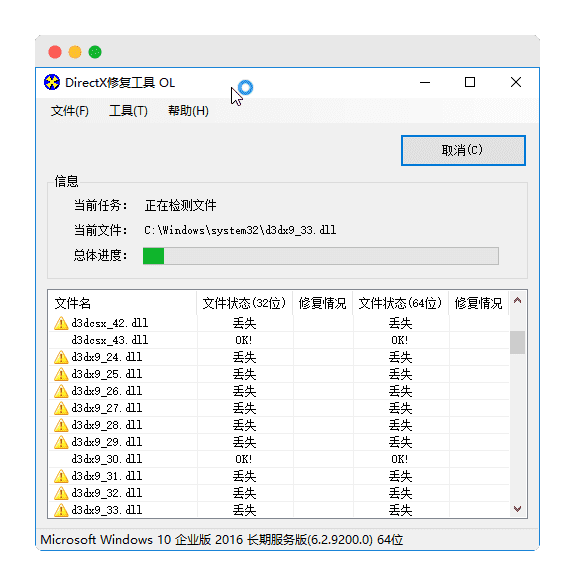Image resolution: width=575 pixels, height=586 pixels.
Task: Open the 工具(T) menu
Action: click(128, 111)
